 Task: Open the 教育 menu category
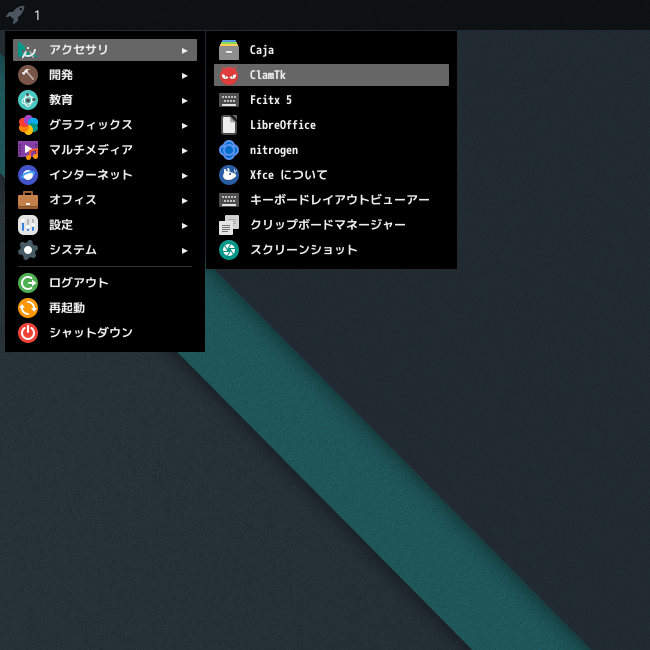tap(105, 100)
